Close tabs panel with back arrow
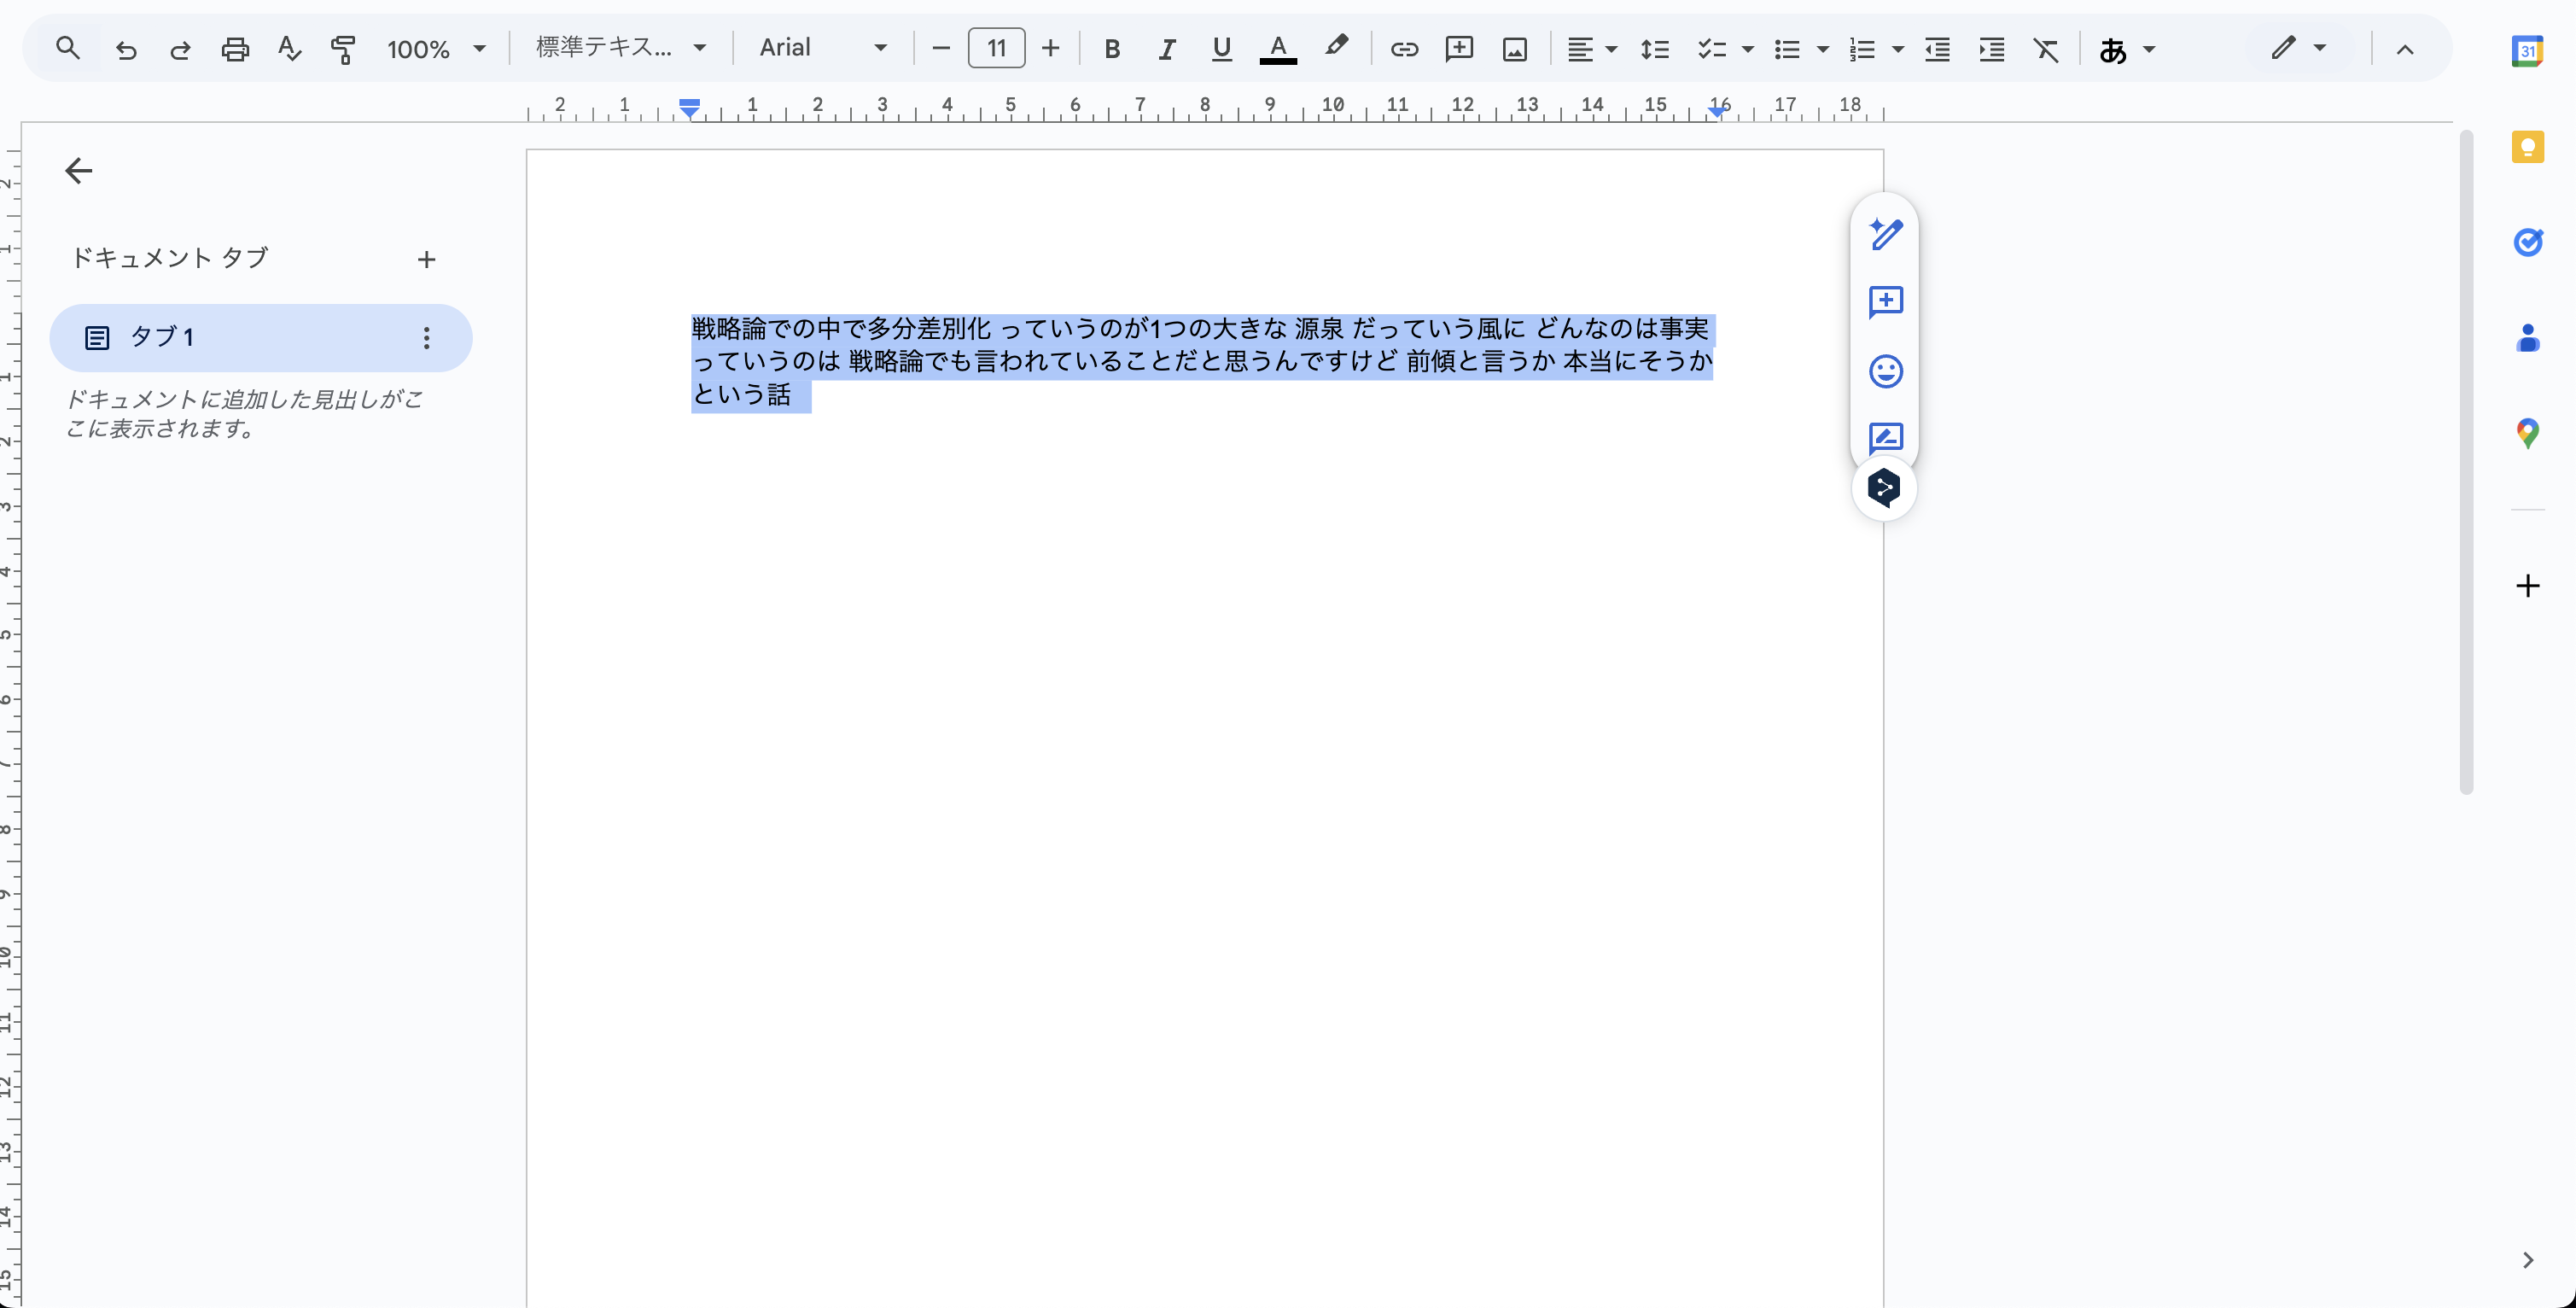Image resolution: width=2576 pixels, height=1308 pixels. point(79,171)
